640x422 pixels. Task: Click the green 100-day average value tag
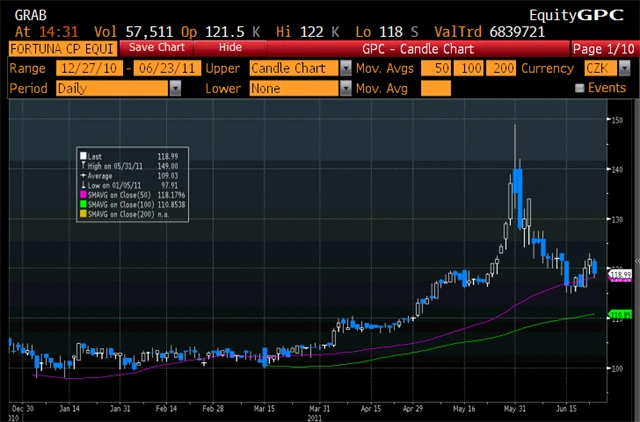click(620, 314)
